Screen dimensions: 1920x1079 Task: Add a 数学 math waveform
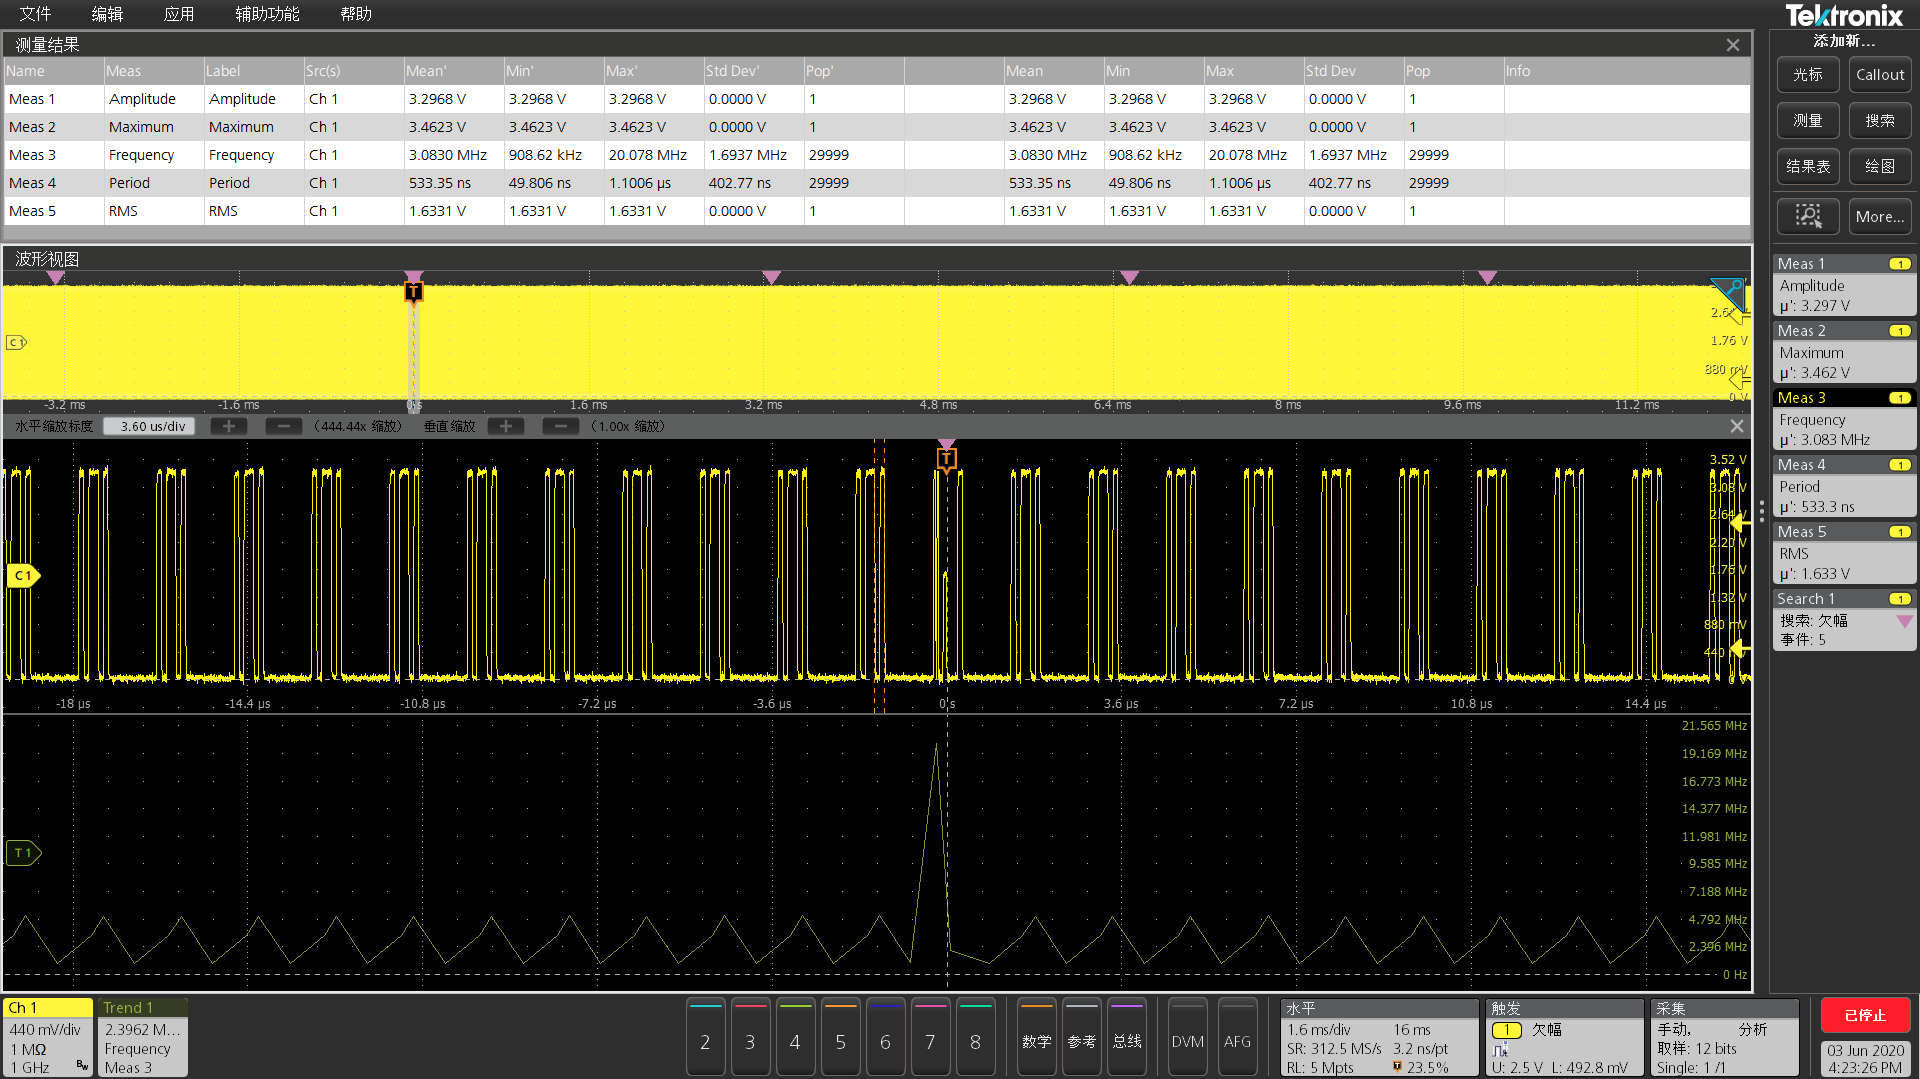pos(1037,1037)
